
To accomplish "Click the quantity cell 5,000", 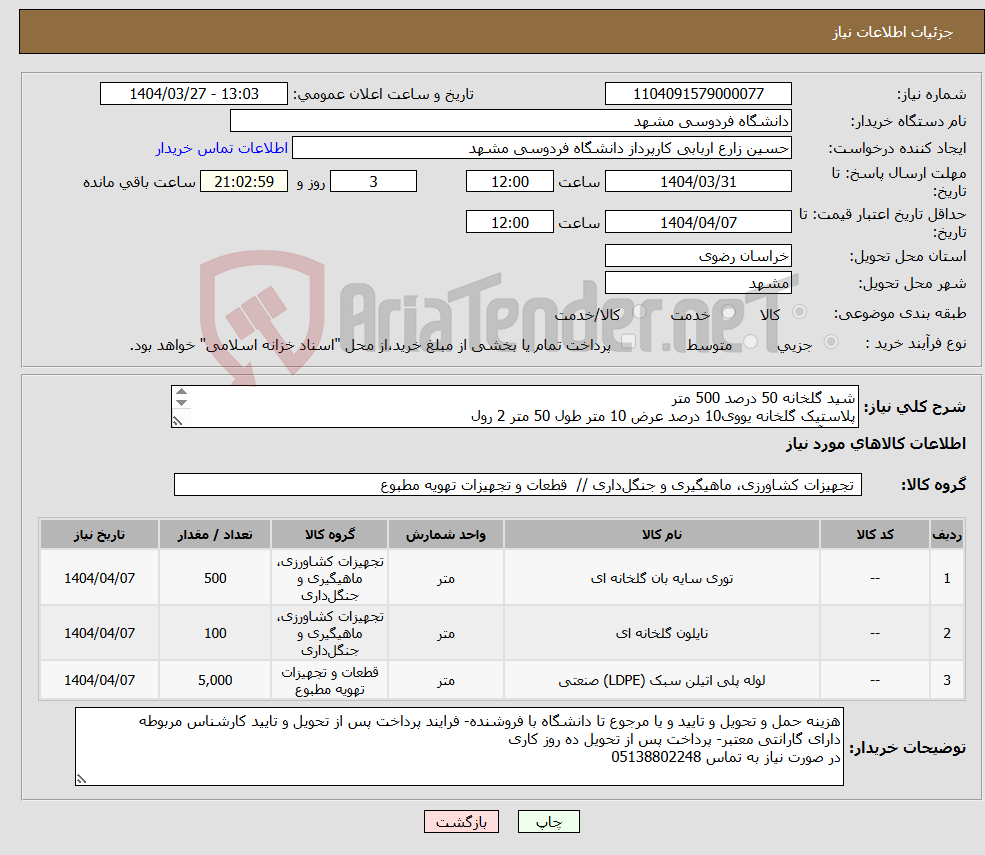I will point(215,680).
